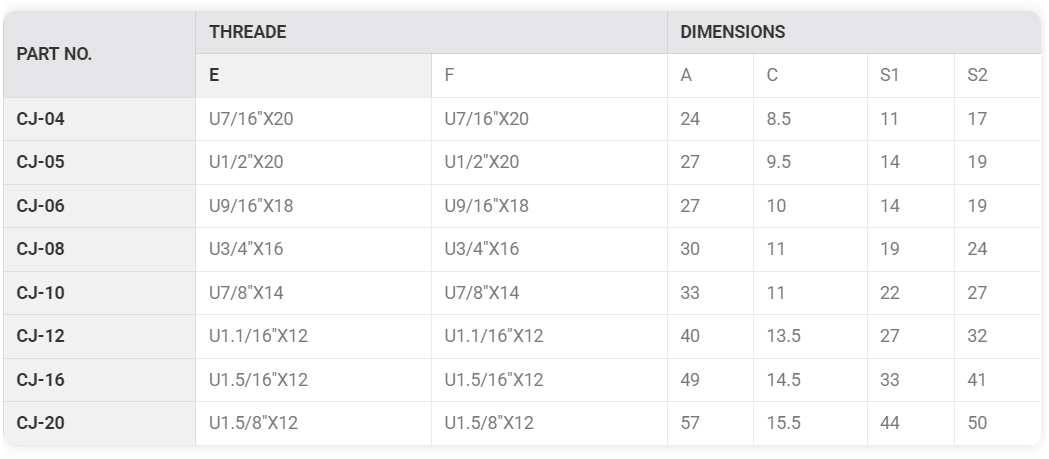The width and height of the screenshot is (1049, 459).
Task: Click the DIMENSIONS header cell
Action: 854,32
